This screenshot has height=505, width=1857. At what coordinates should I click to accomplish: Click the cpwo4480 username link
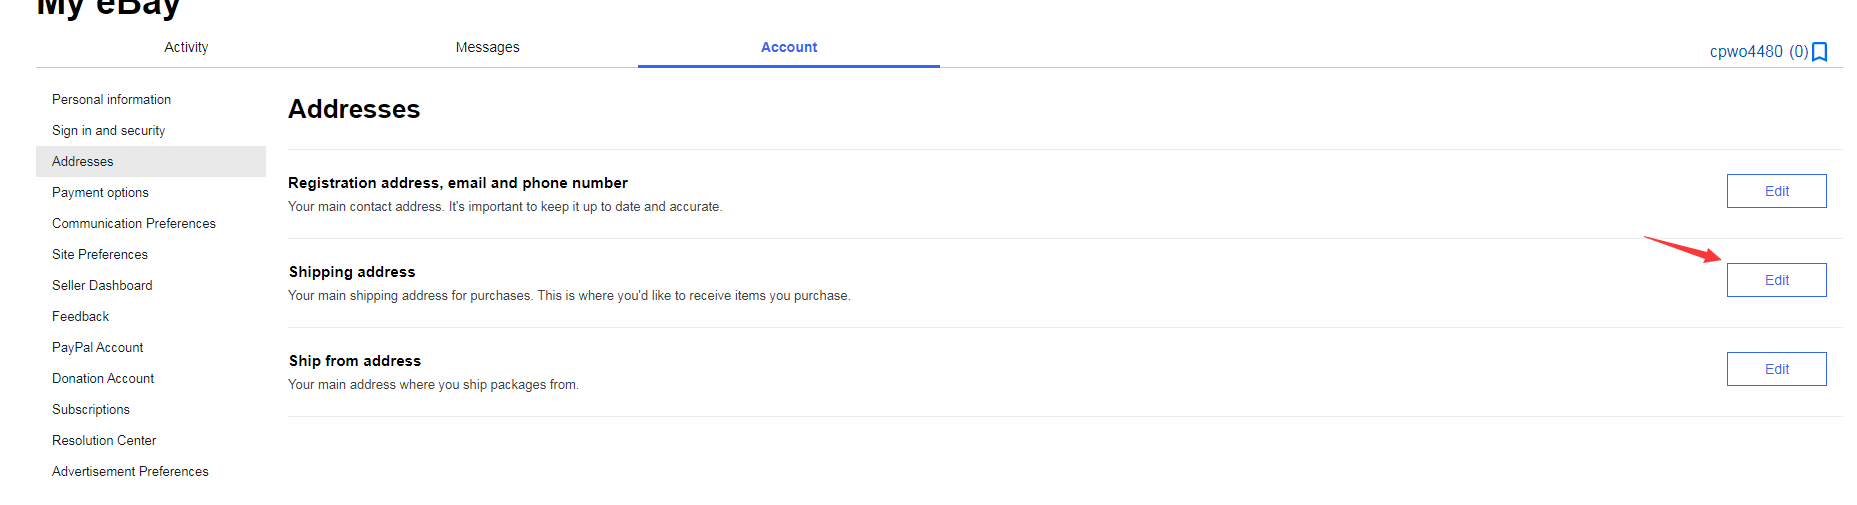point(1745,51)
